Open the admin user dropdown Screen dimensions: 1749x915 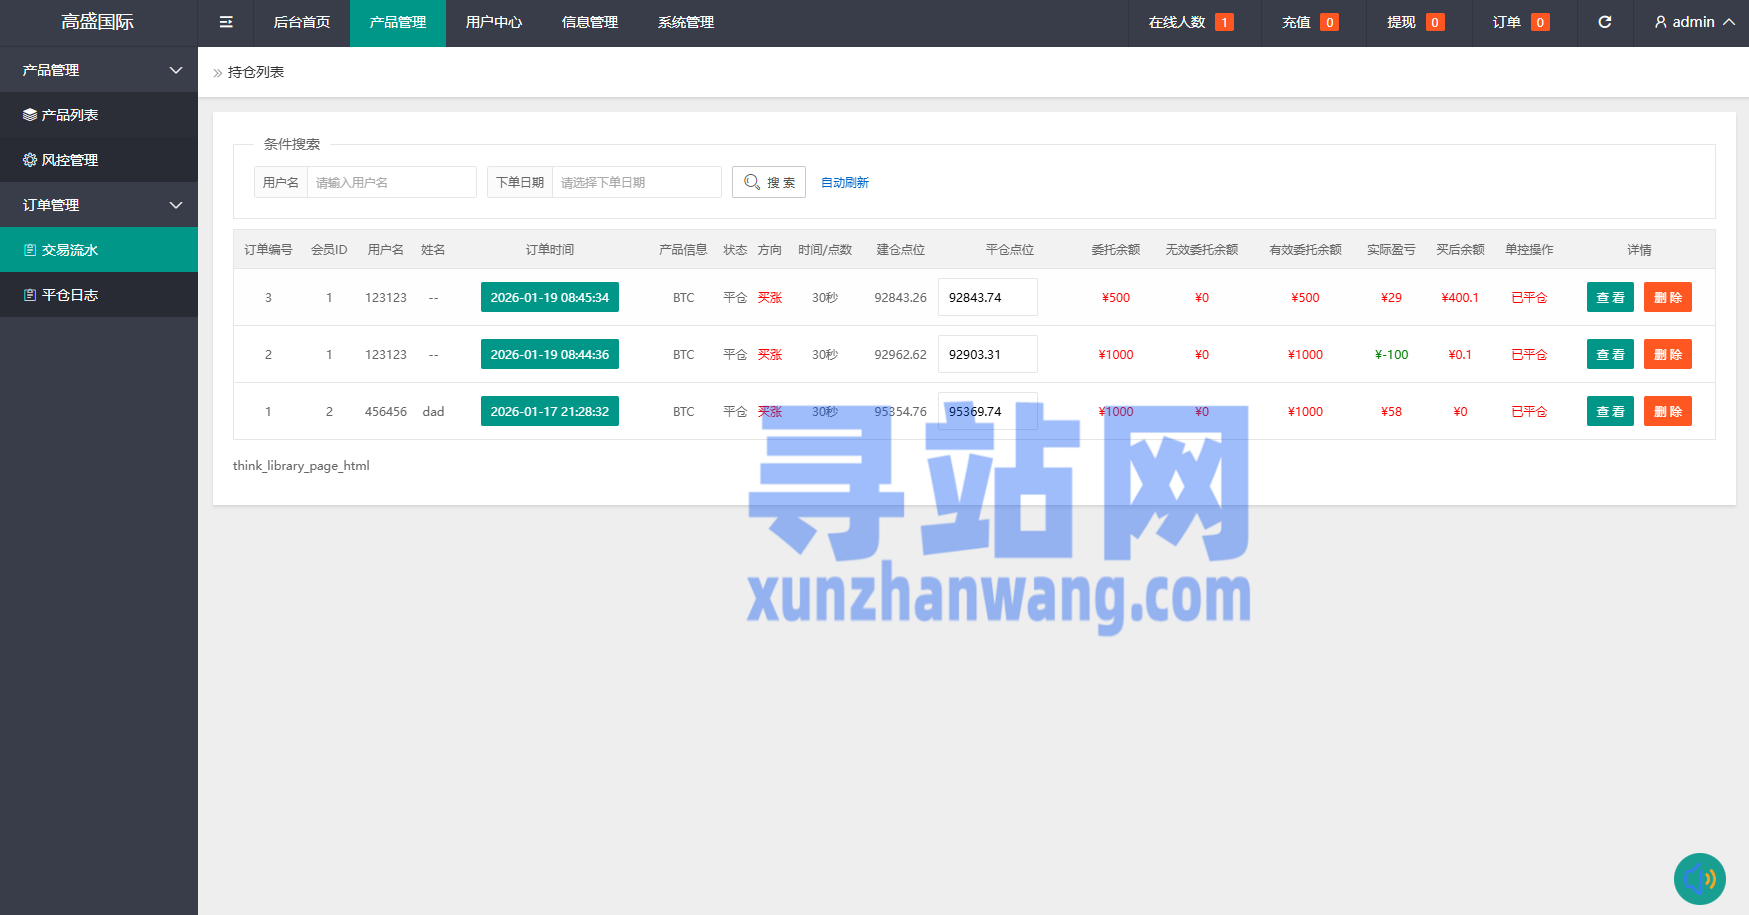(1694, 22)
